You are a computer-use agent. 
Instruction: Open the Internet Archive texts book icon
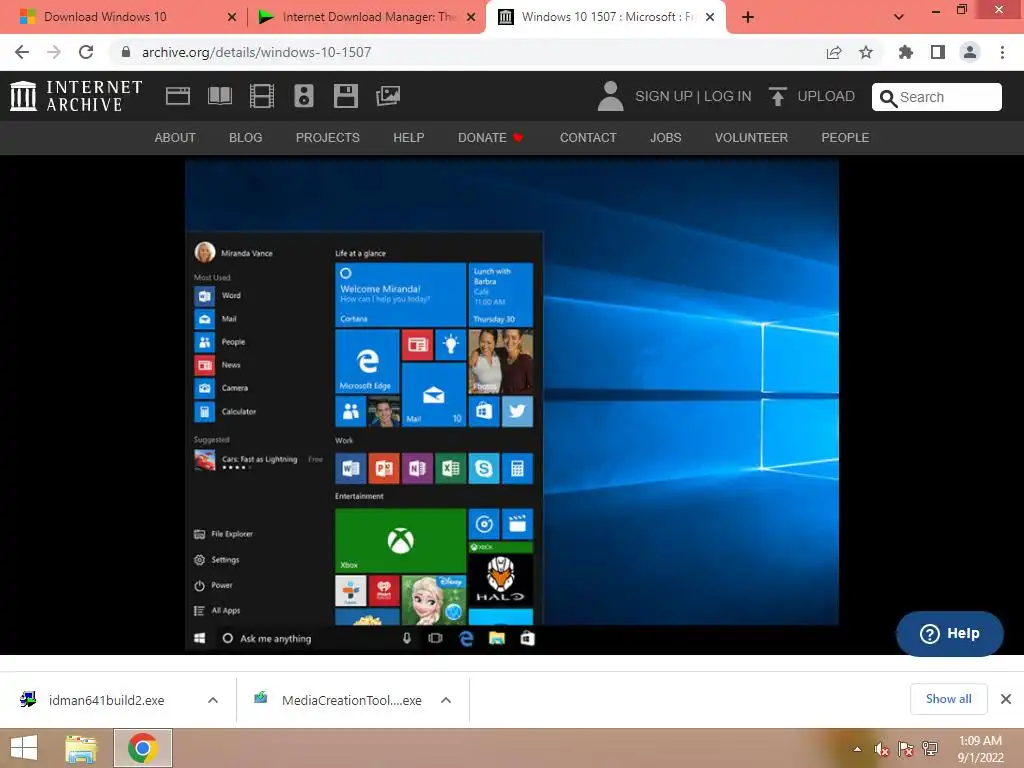(x=219, y=96)
